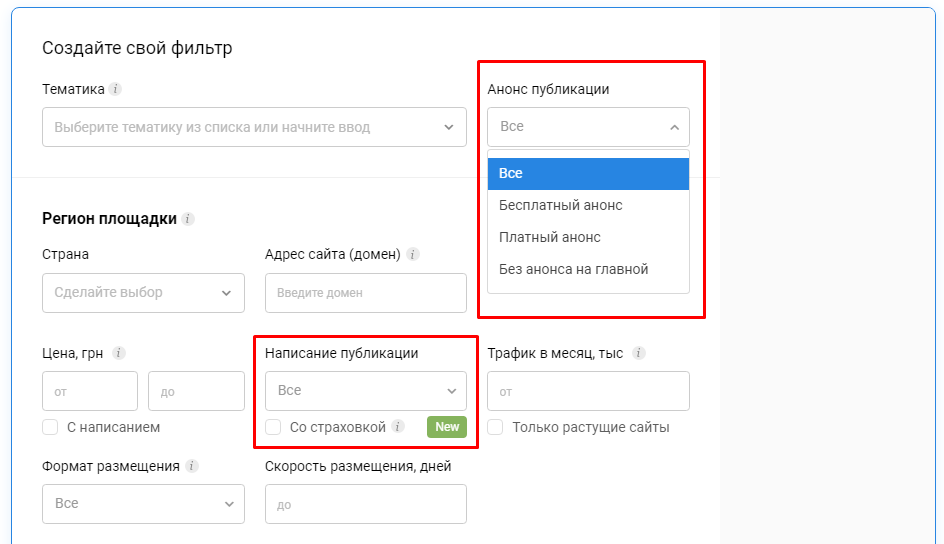Viewport: 944px width, 544px height.
Task: Check Только растущие сайты option
Action: [495, 427]
